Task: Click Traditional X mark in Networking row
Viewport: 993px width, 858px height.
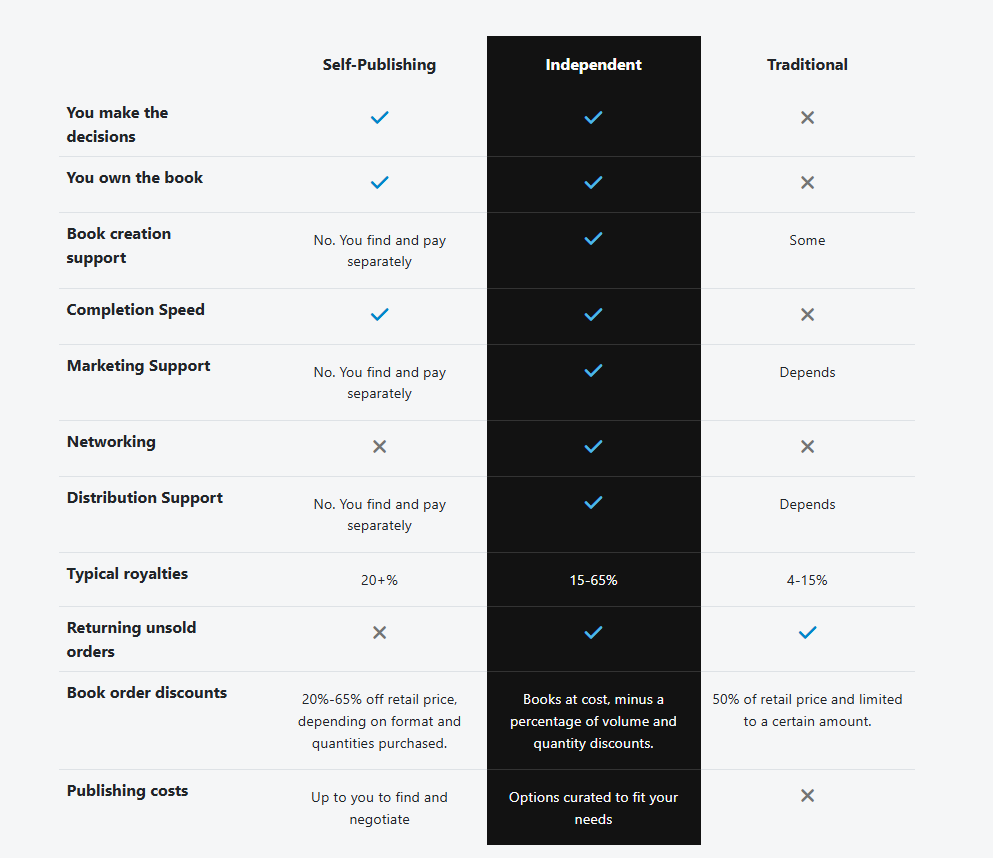Action: (807, 447)
